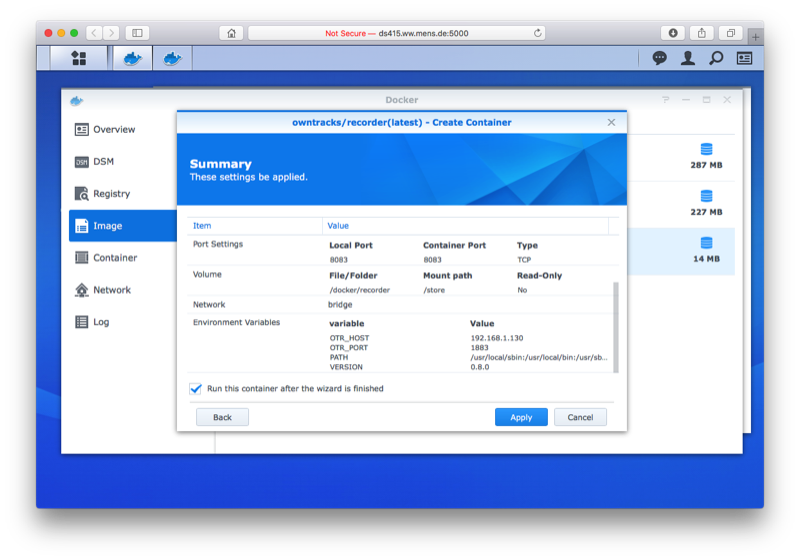Click 1883 port value
Viewport: 800px width, 560px height.
[479, 348]
